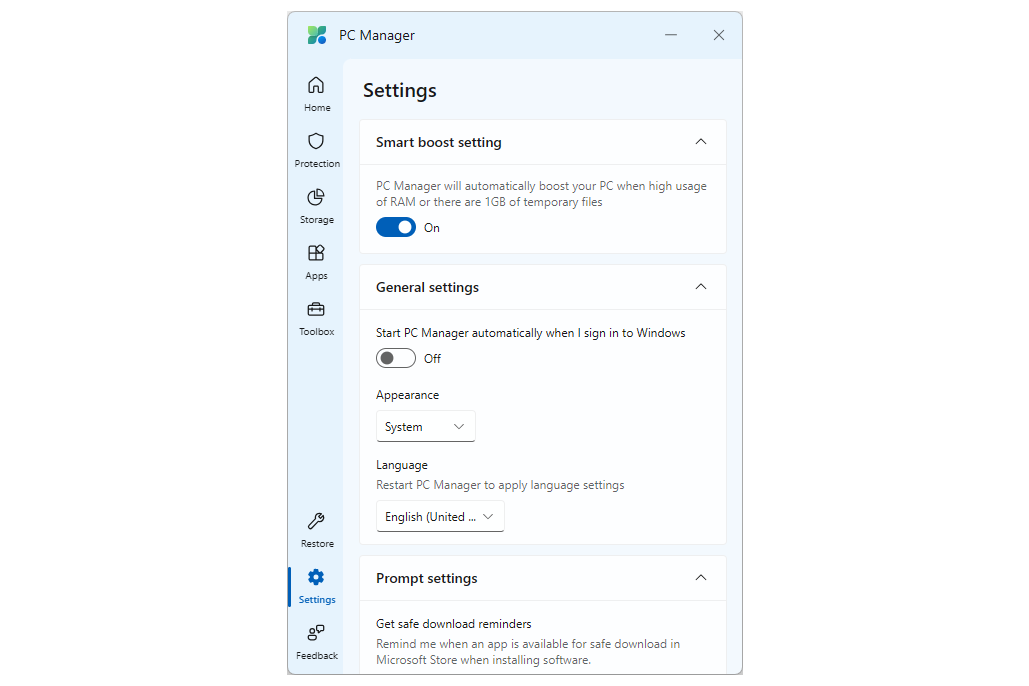This screenshot has height=686, width=1029.
Task: Open the Protection shield section
Action: click(x=316, y=150)
